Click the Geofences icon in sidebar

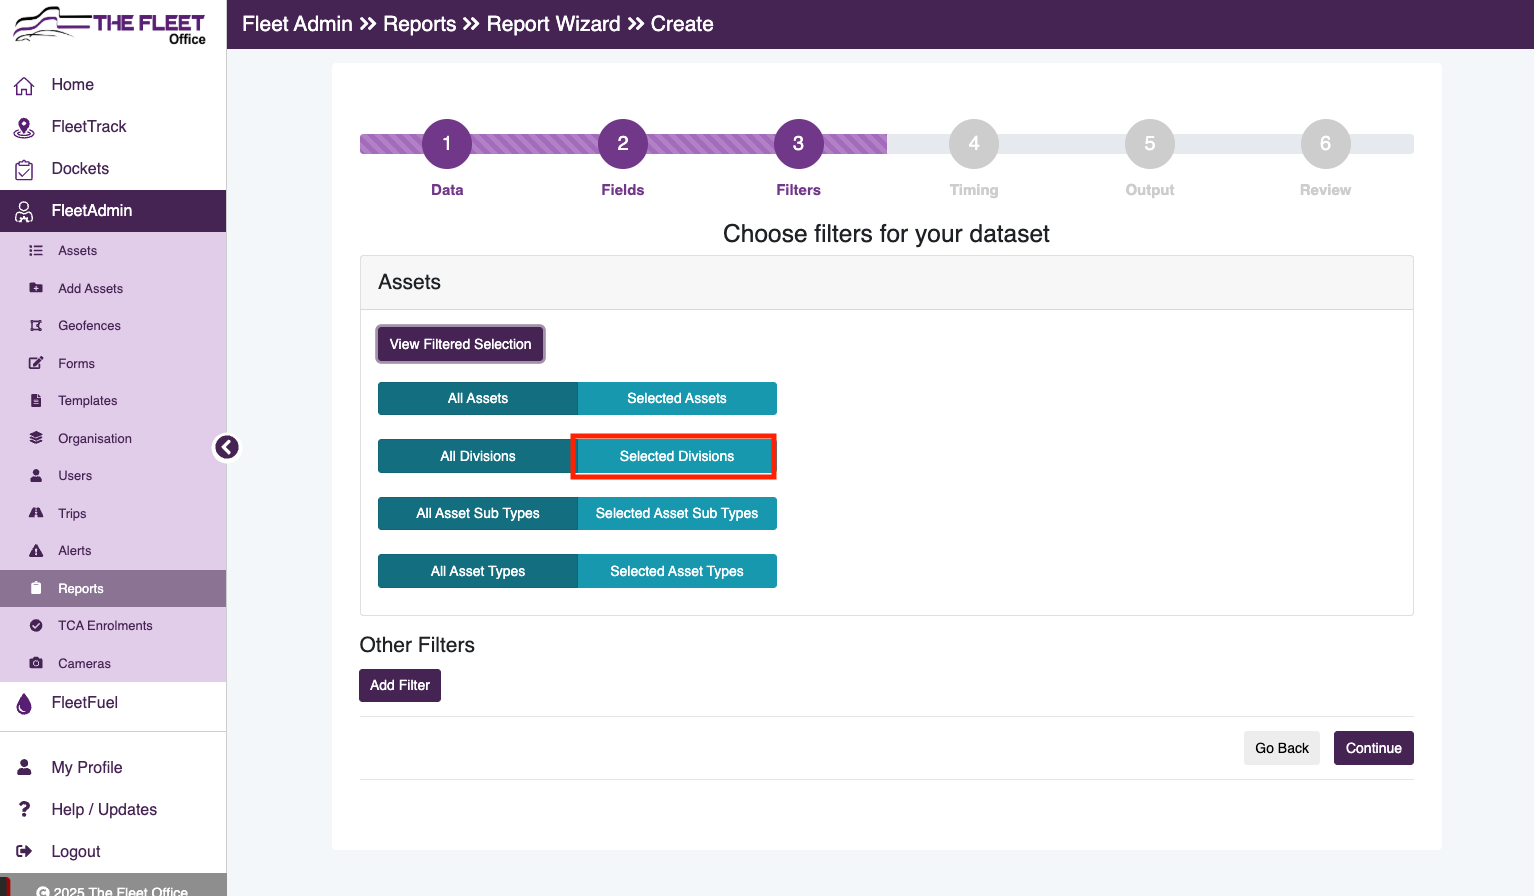[36, 326]
